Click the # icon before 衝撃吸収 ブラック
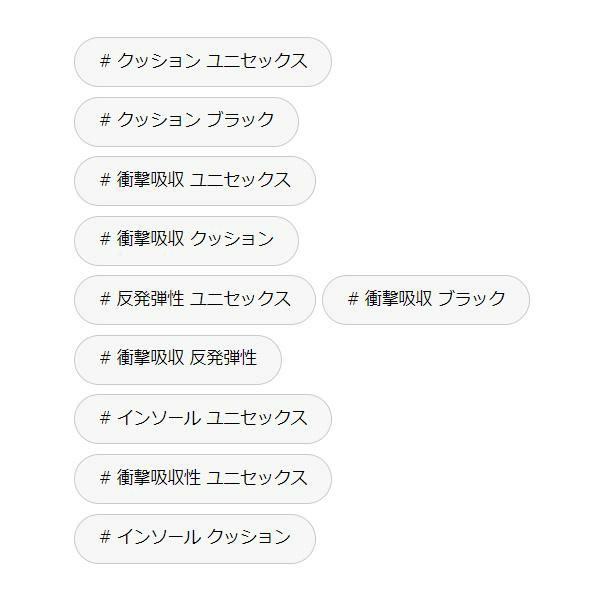This screenshot has height=600, width=600. tap(353, 300)
